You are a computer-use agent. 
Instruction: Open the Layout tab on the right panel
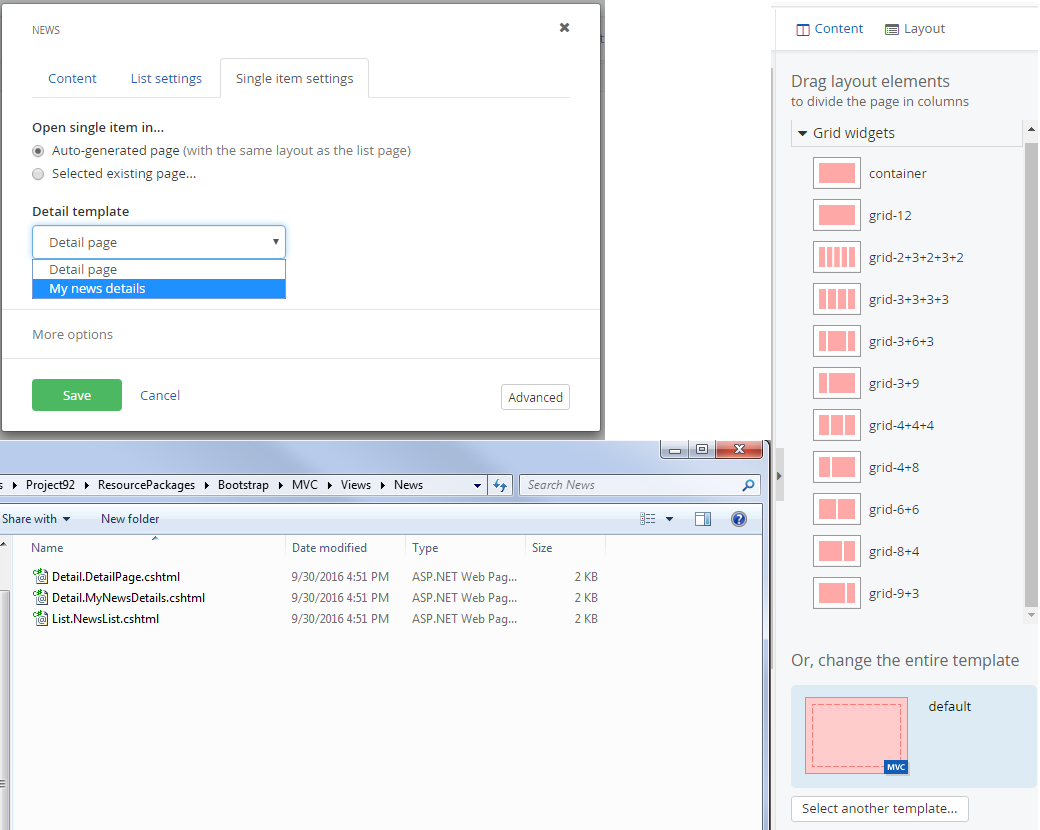(914, 28)
